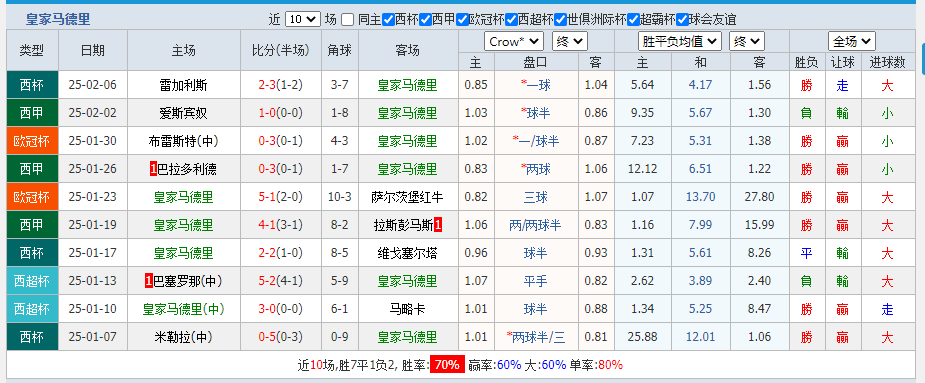Open 萨尔茨堡红牛 away team link
The height and width of the screenshot is (383, 925).
click(x=408, y=197)
